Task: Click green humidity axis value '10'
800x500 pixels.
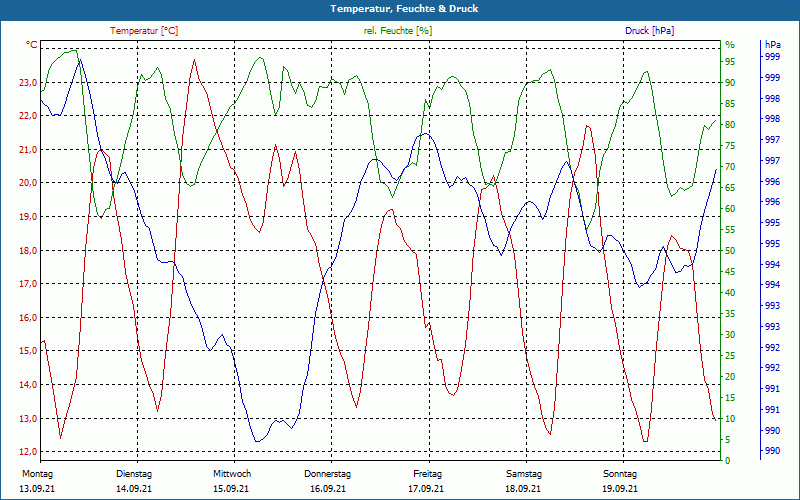Action: 730,418
